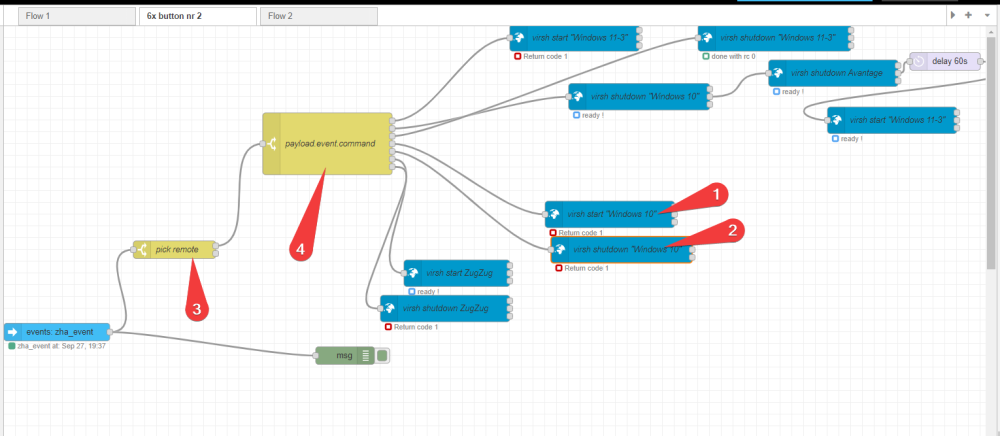Toggle the msg debug node output button
Image resolution: width=1000 pixels, height=436 pixels.
382,356
